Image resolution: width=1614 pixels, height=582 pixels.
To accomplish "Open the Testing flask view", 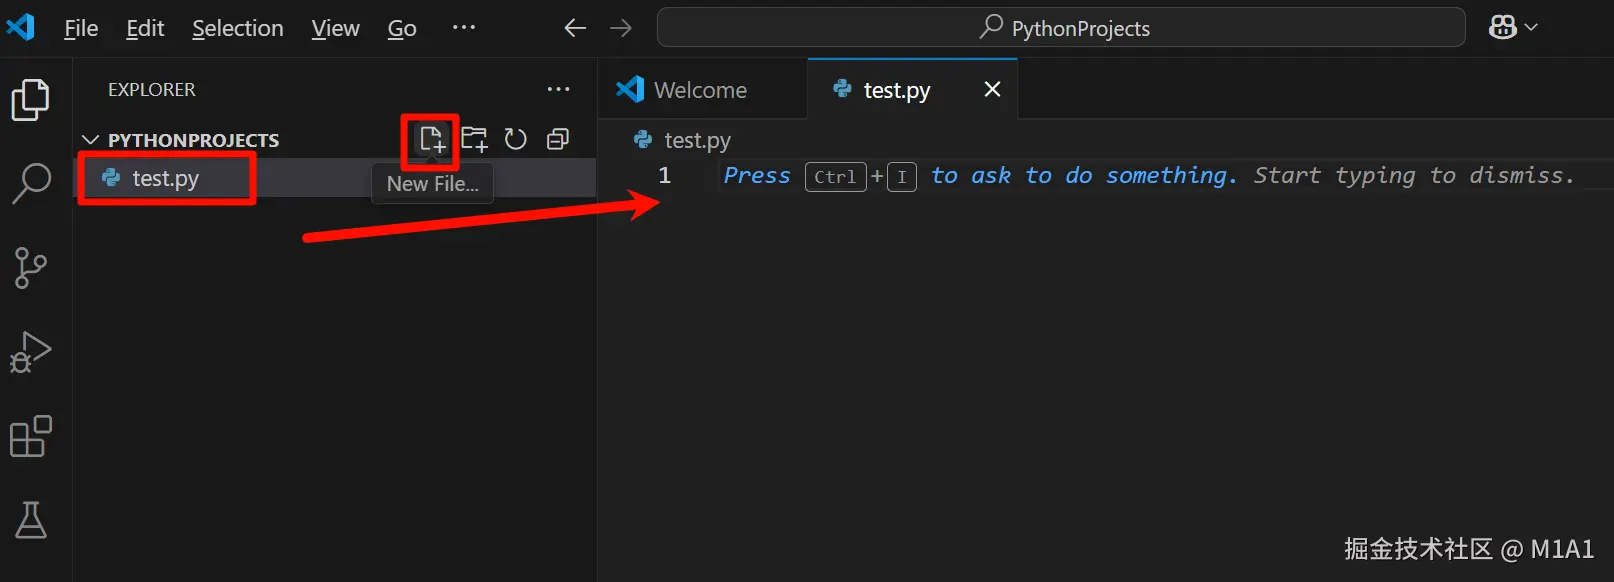I will (x=30, y=520).
